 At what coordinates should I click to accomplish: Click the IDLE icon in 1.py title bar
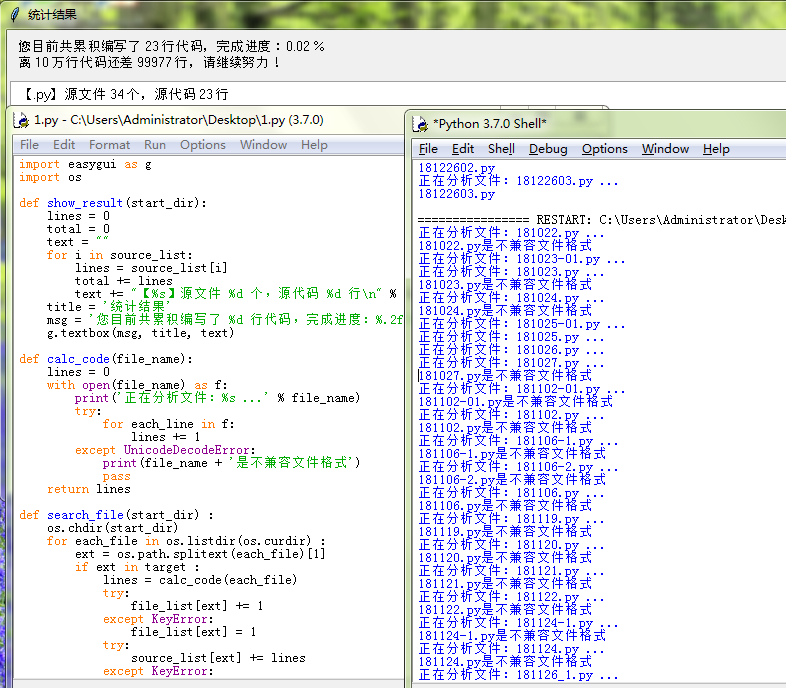point(21,120)
